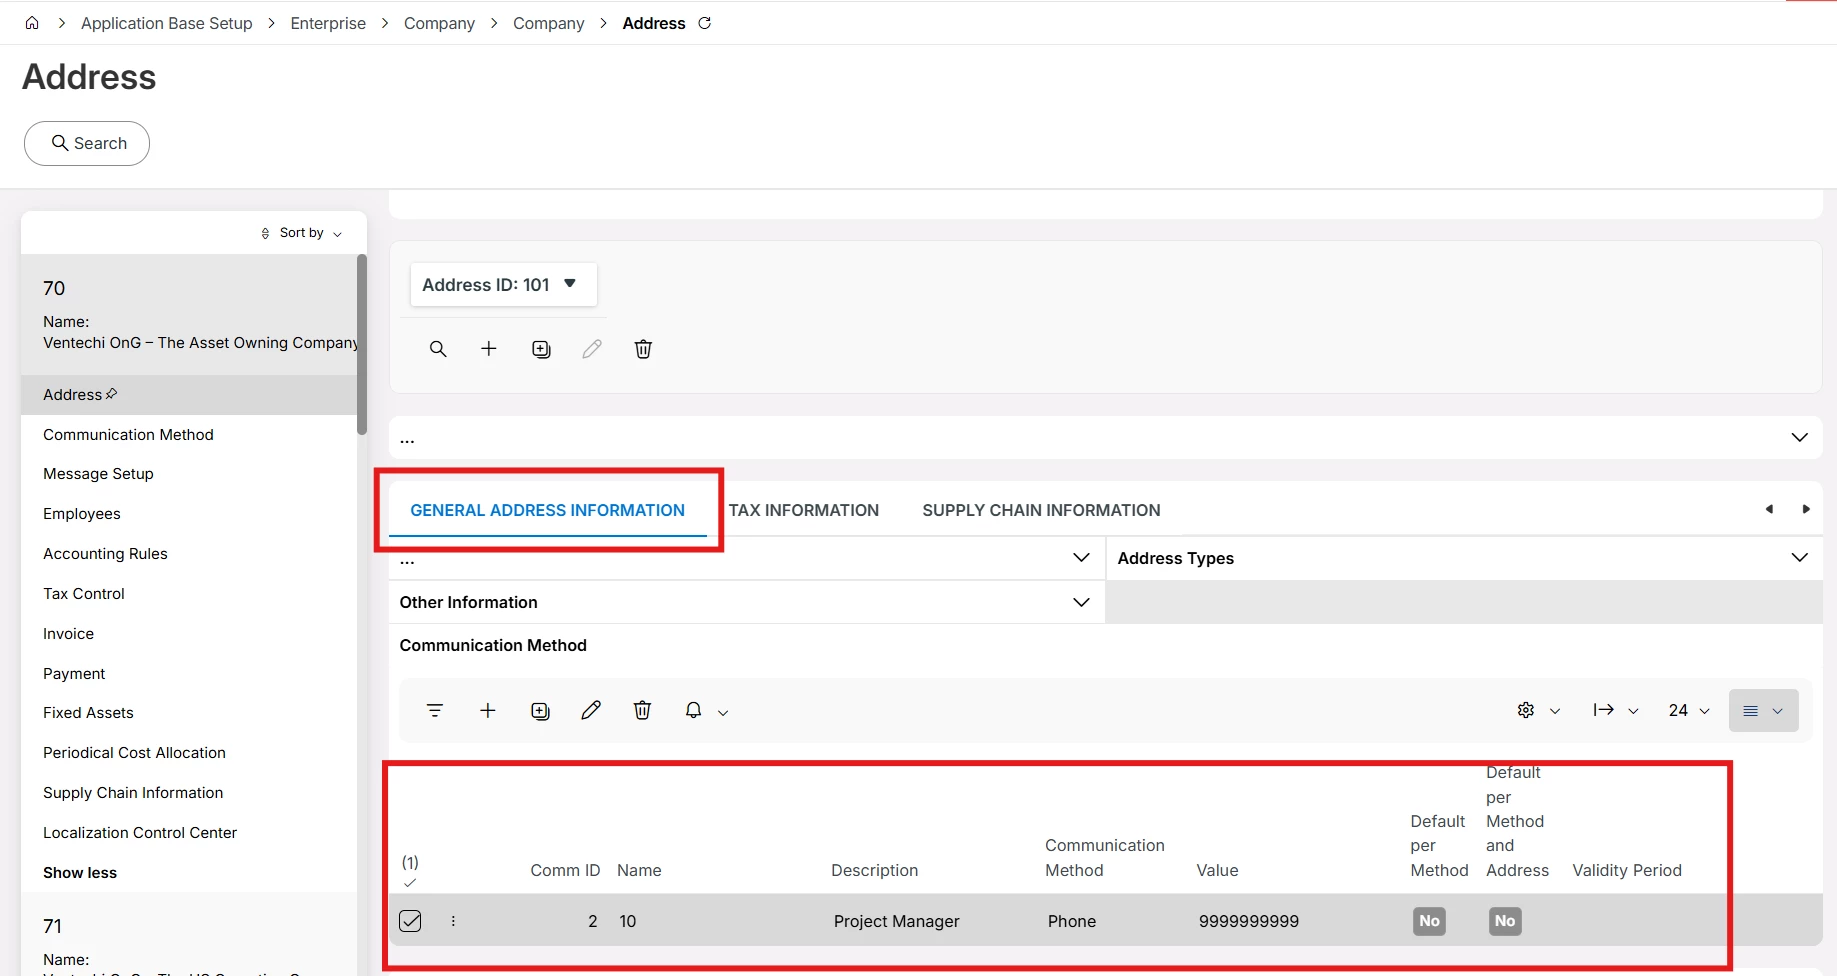This screenshot has height=976, width=1837.
Task: Sort table by Name column header
Action: (x=639, y=870)
